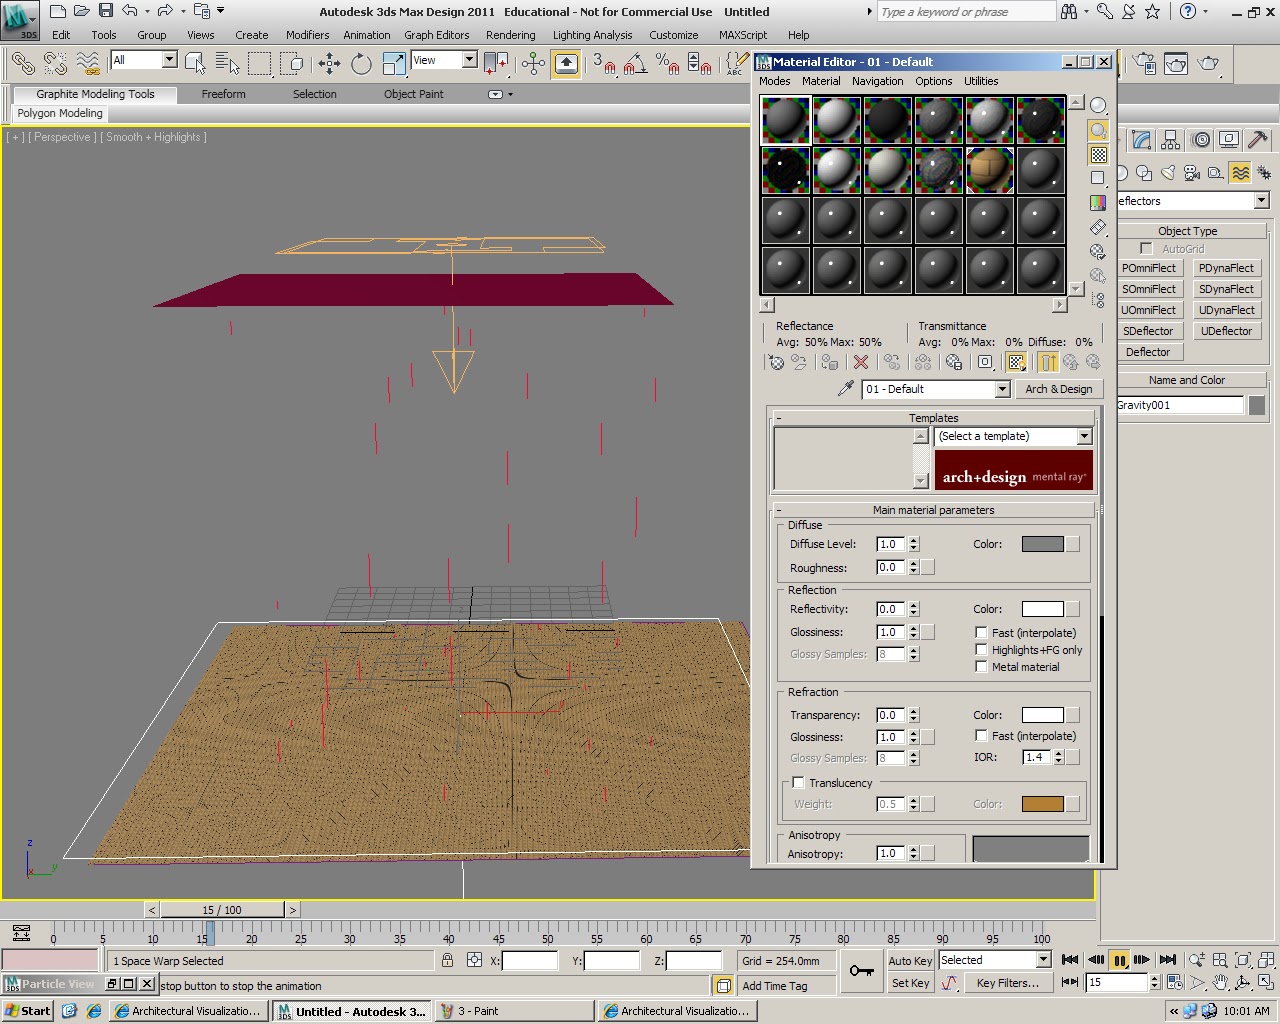
Task: Enable the AutoGrid checkbox
Action: click(x=1146, y=248)
